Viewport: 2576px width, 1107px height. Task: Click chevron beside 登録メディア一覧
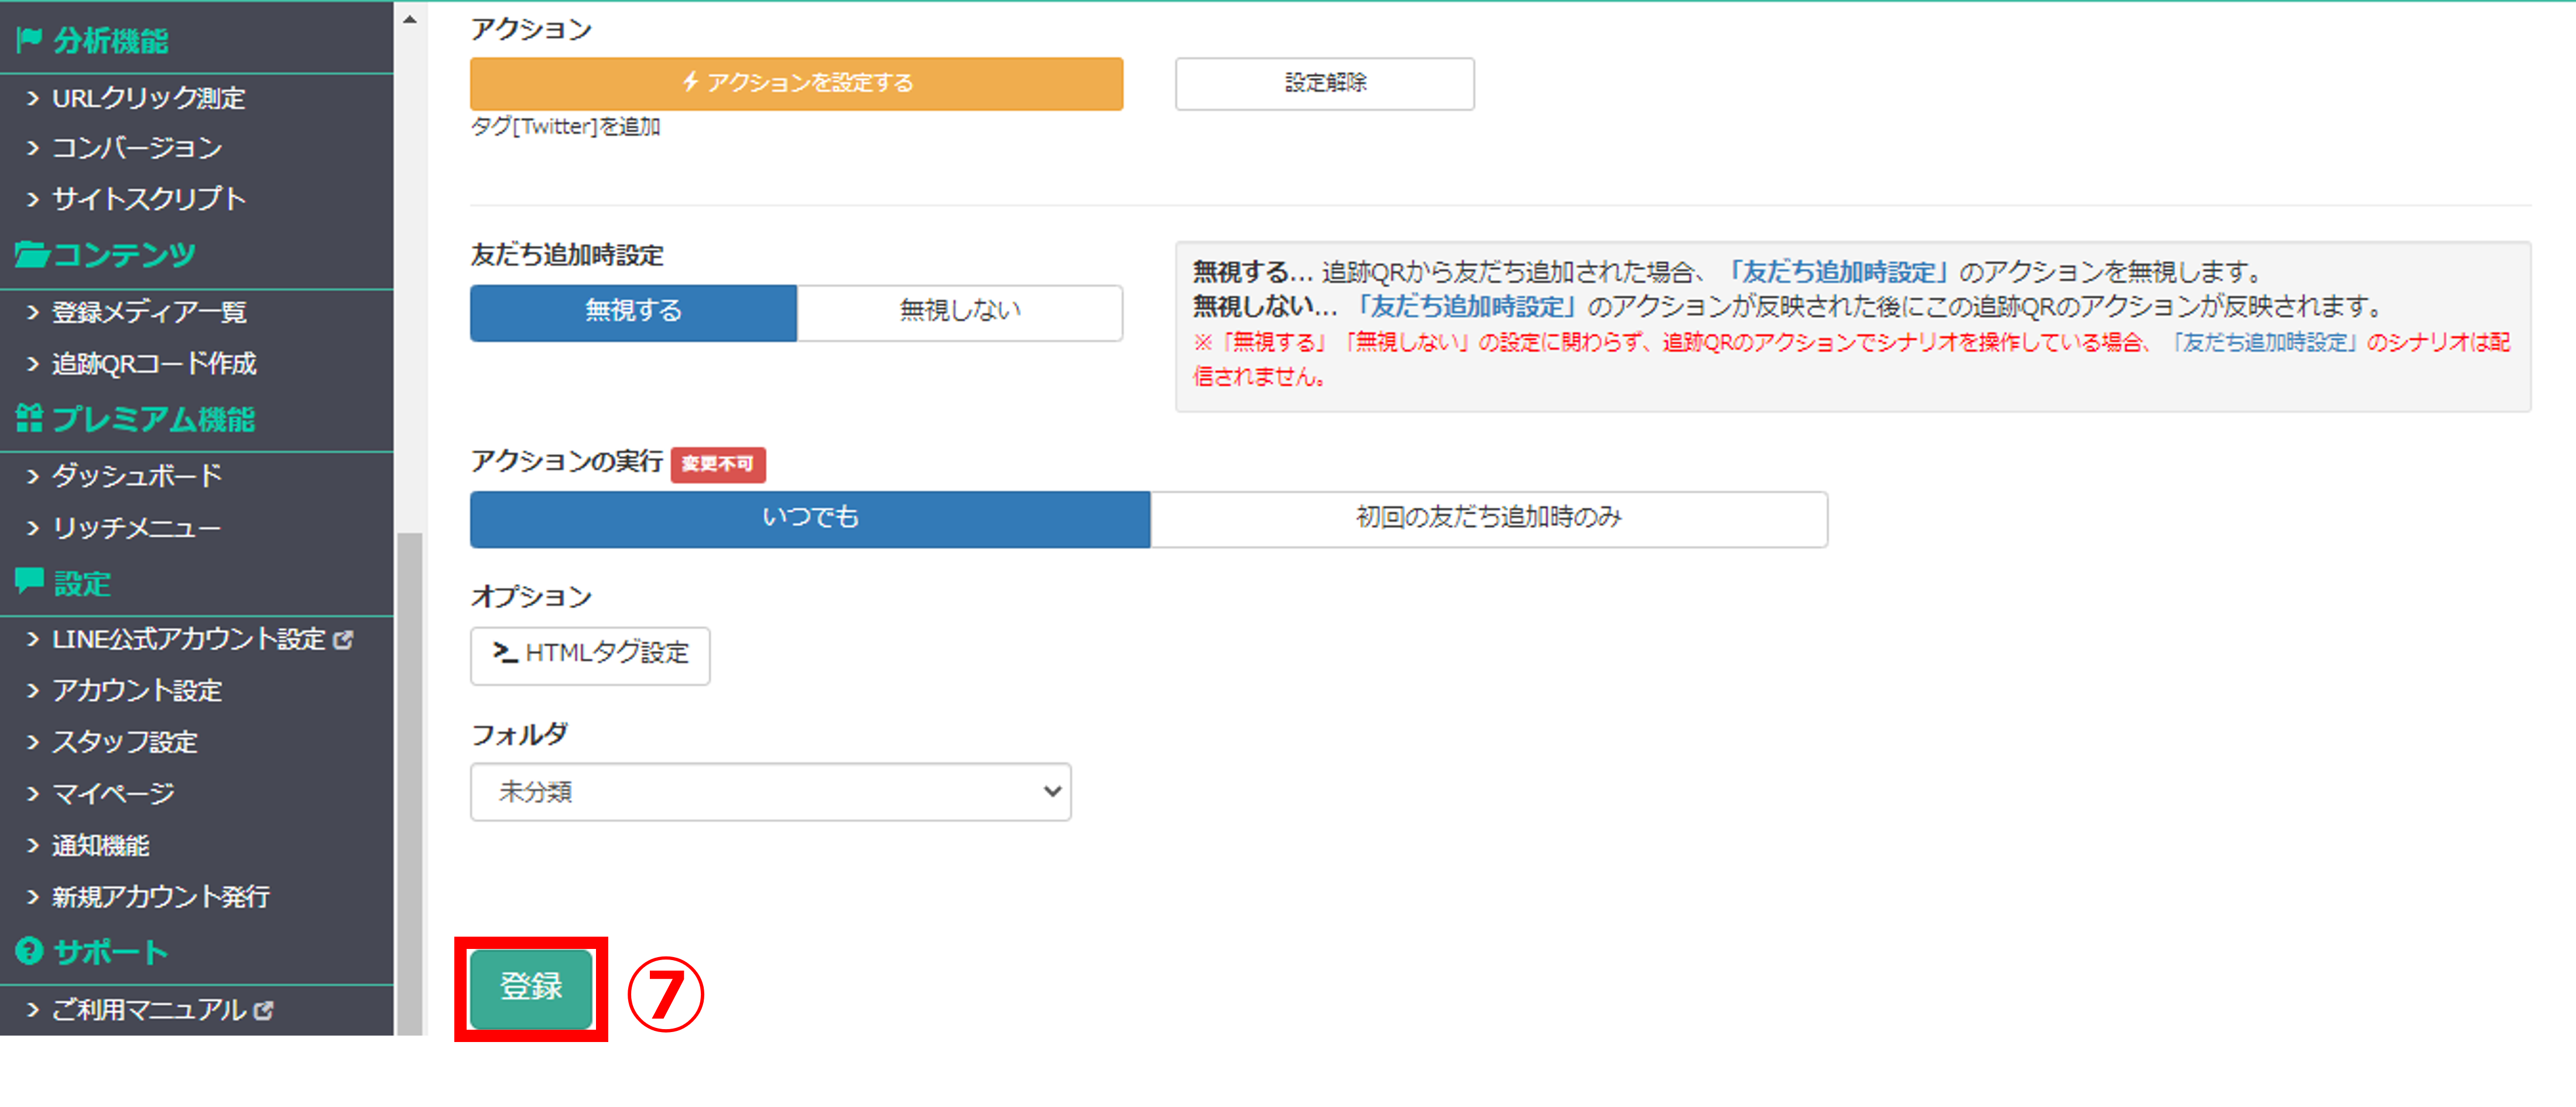(33, 312)
